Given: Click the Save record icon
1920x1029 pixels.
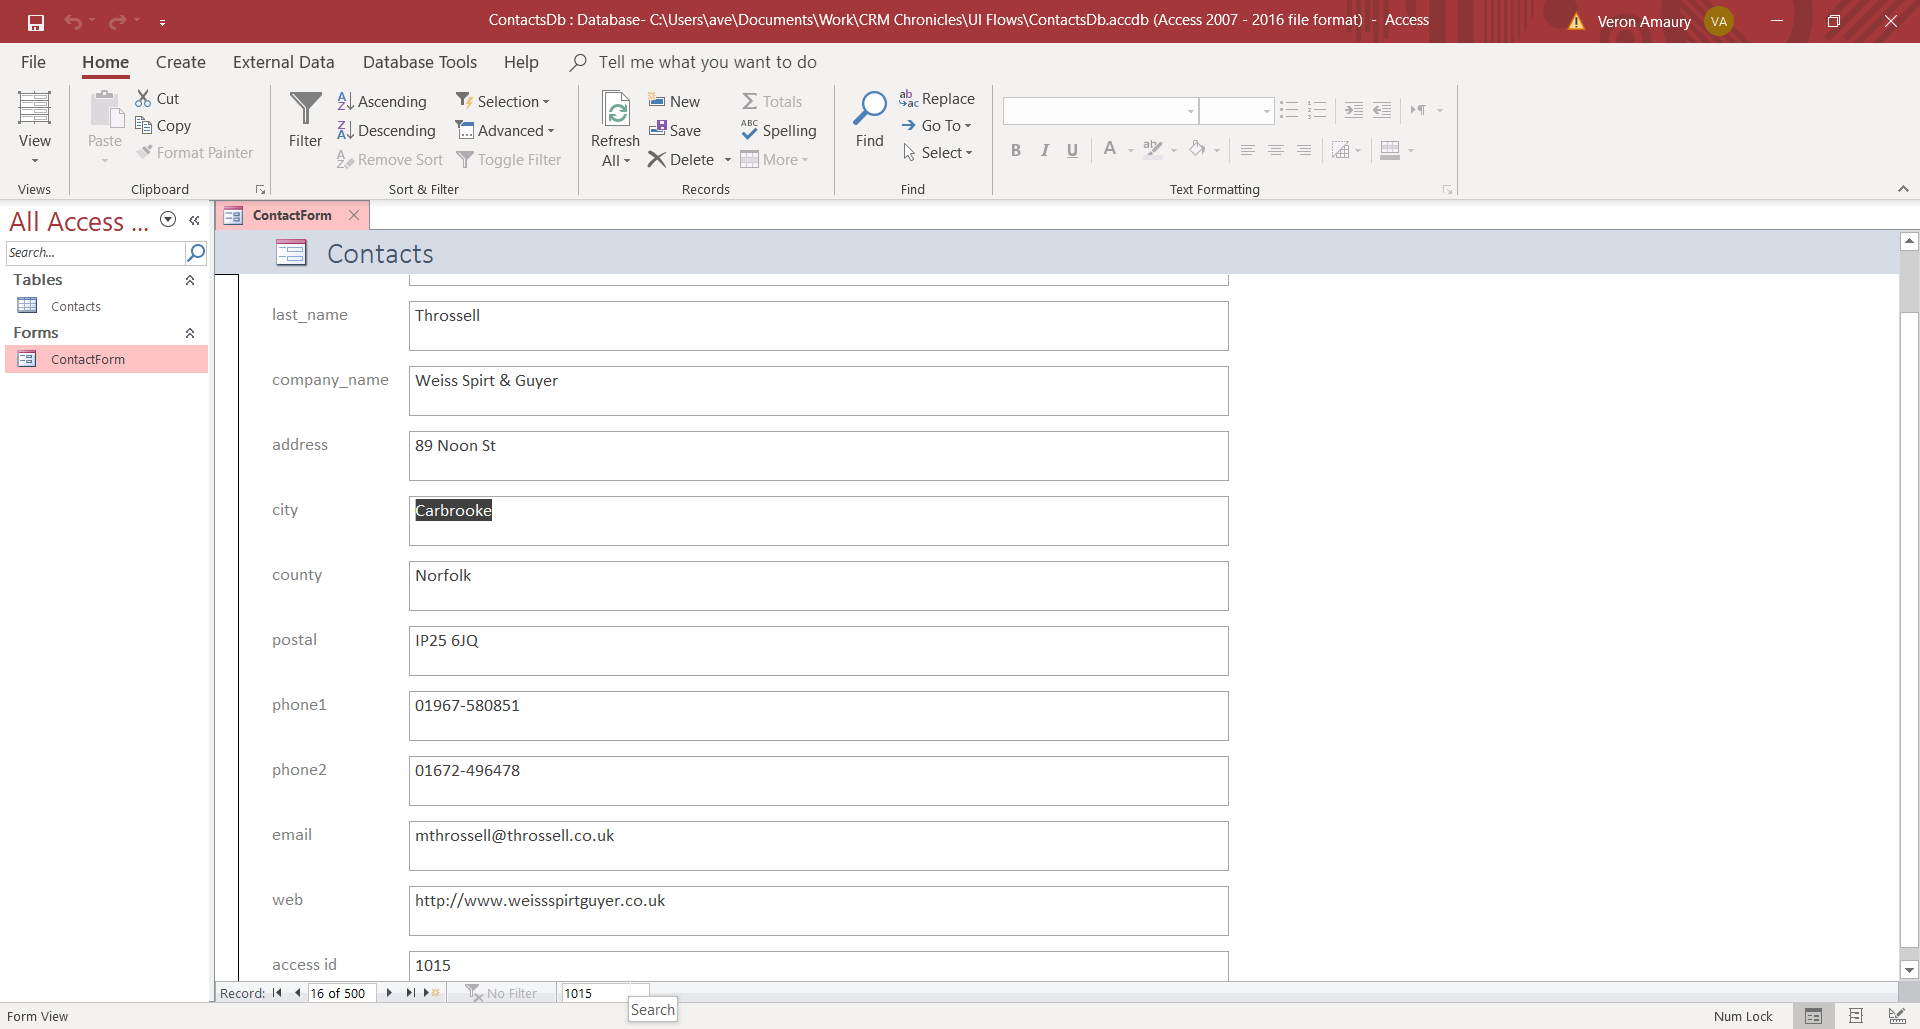Looking at the screenshot, I should 658,130.
